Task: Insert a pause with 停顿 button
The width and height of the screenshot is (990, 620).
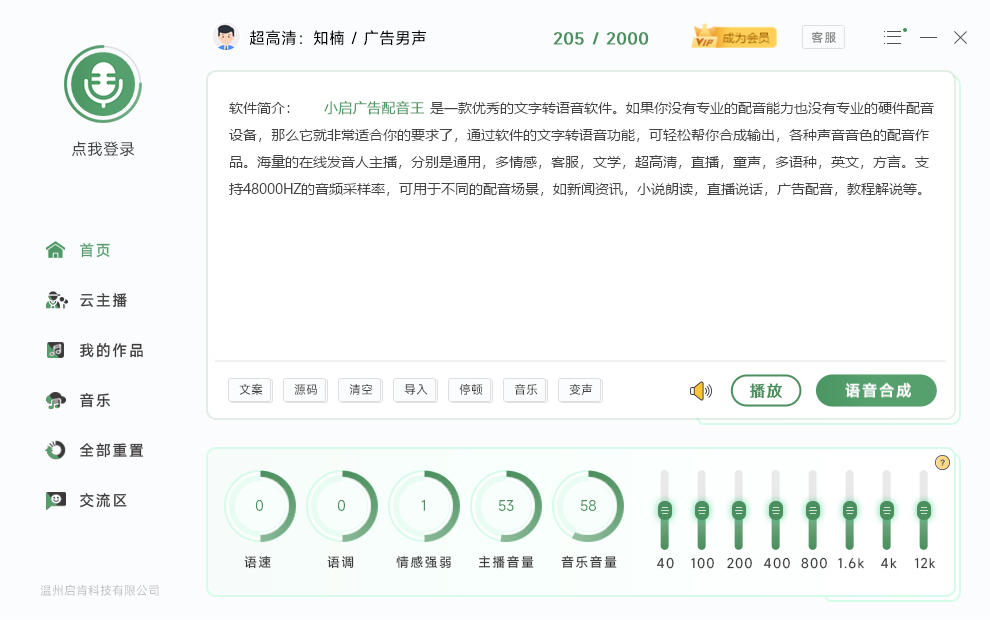Action: [470, 390]
